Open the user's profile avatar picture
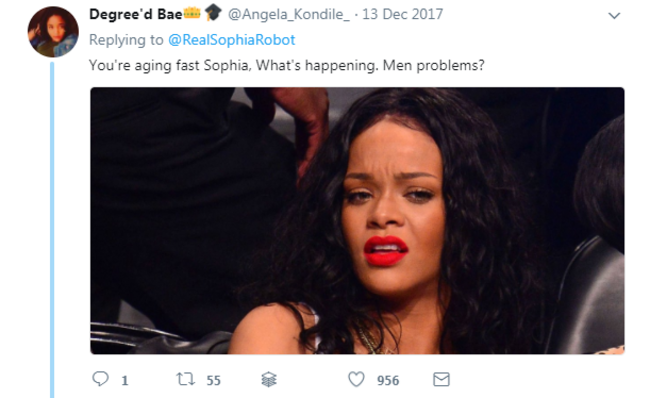 53,32
